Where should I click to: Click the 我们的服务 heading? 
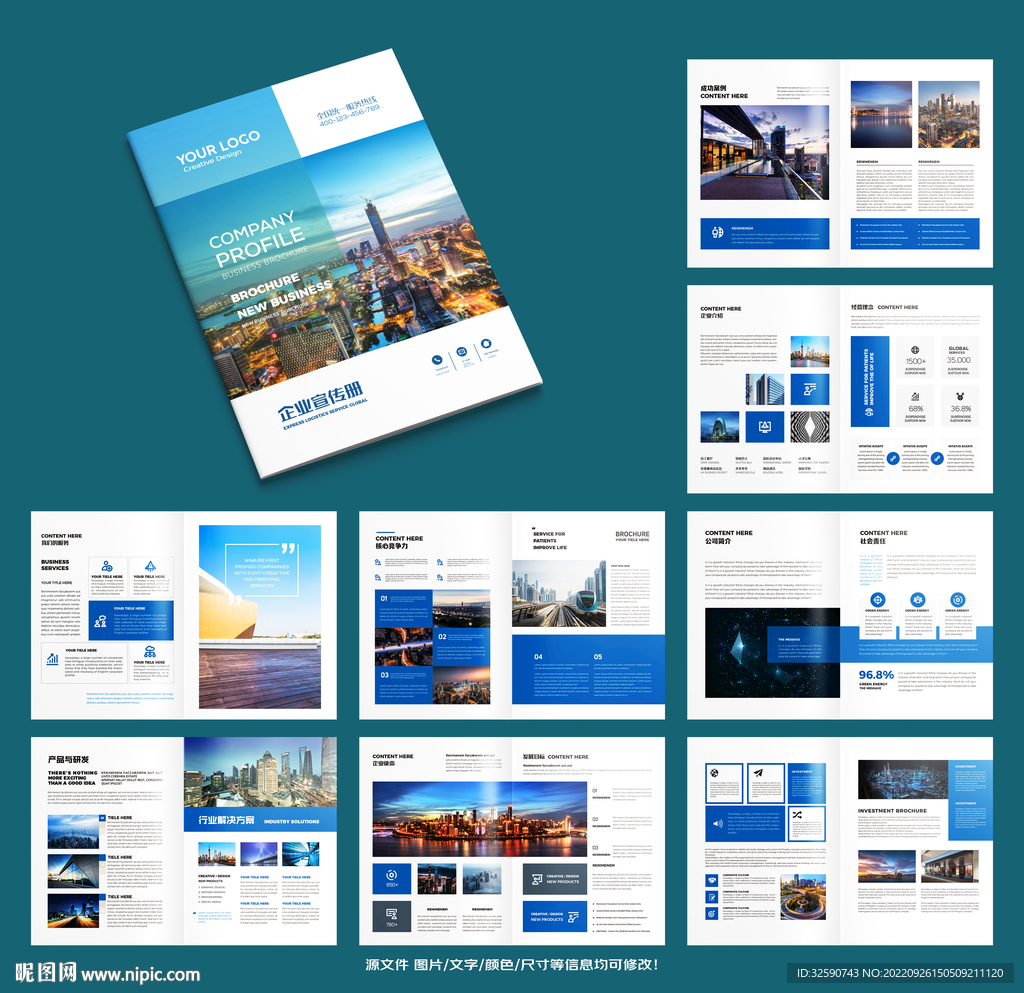[55, 543]
